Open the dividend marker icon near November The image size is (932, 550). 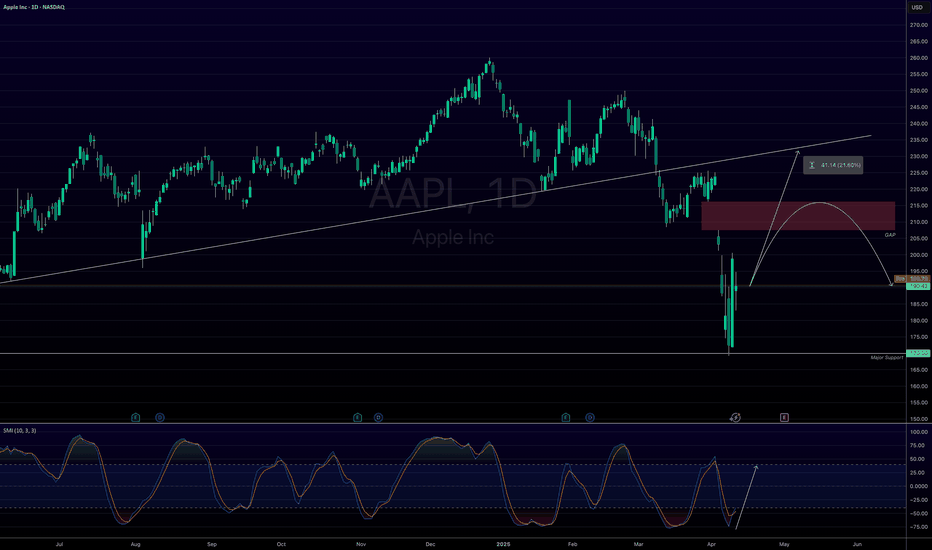tap(378, 417)
